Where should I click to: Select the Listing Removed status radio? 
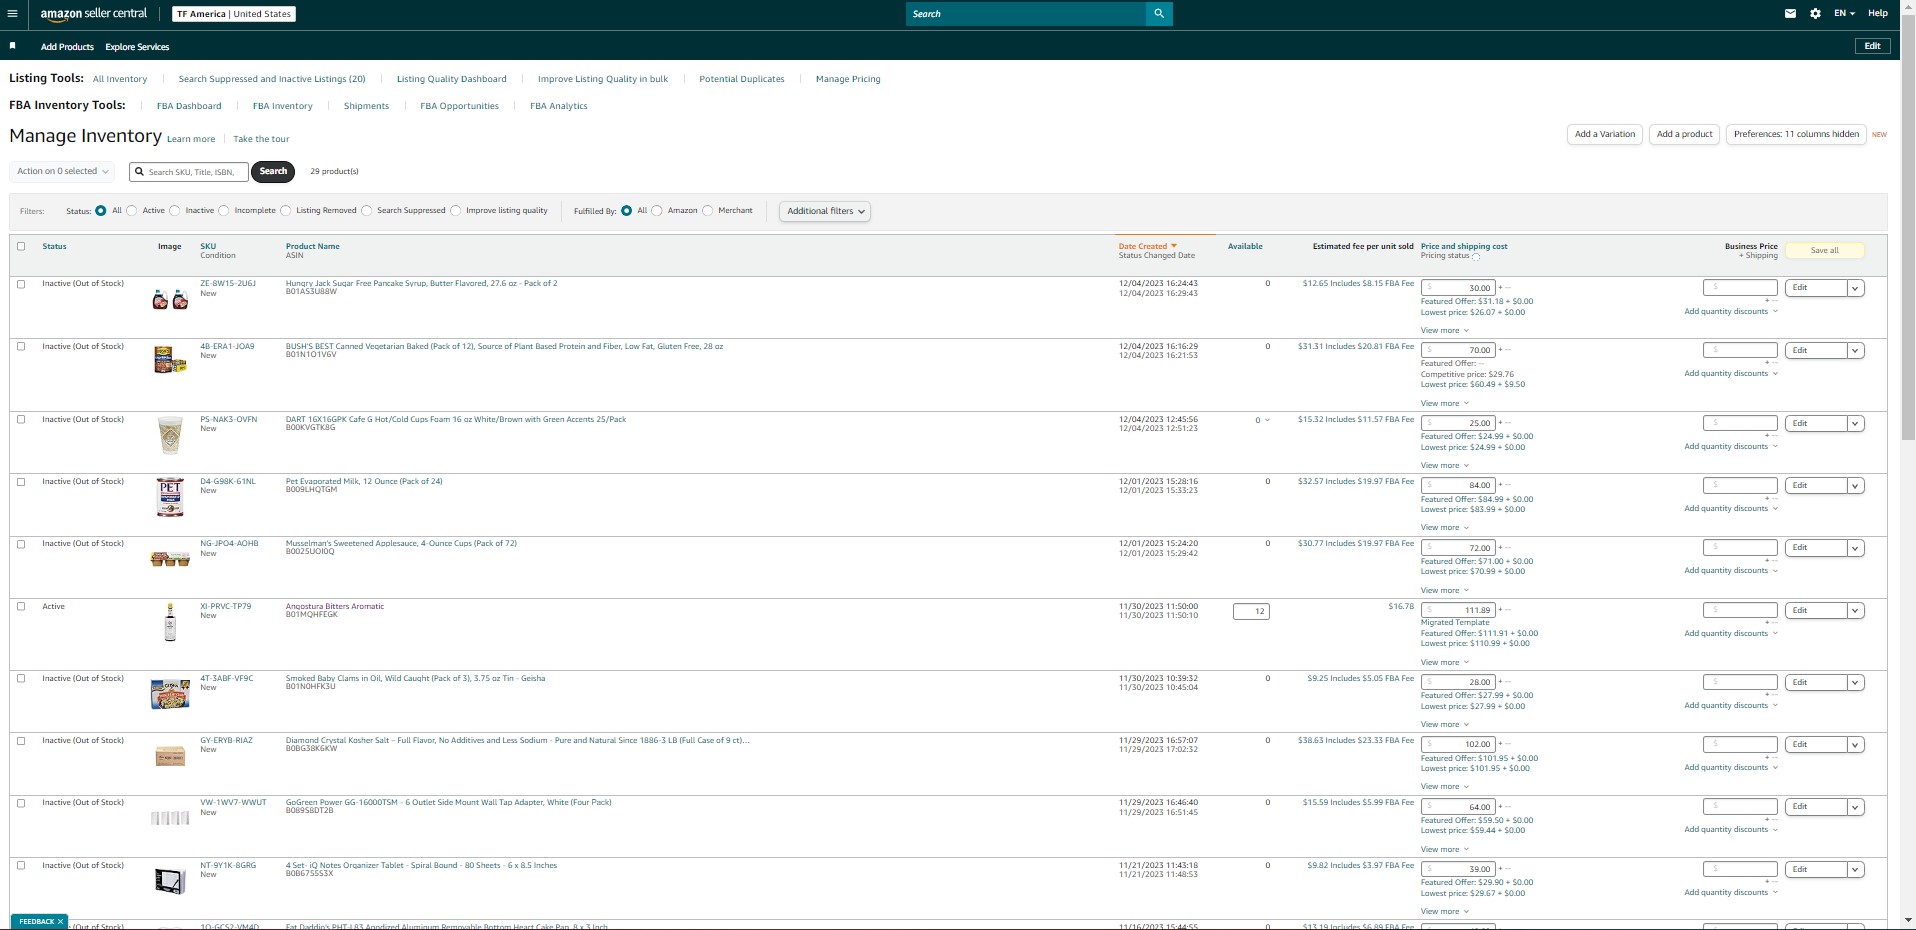click(285, 211)
